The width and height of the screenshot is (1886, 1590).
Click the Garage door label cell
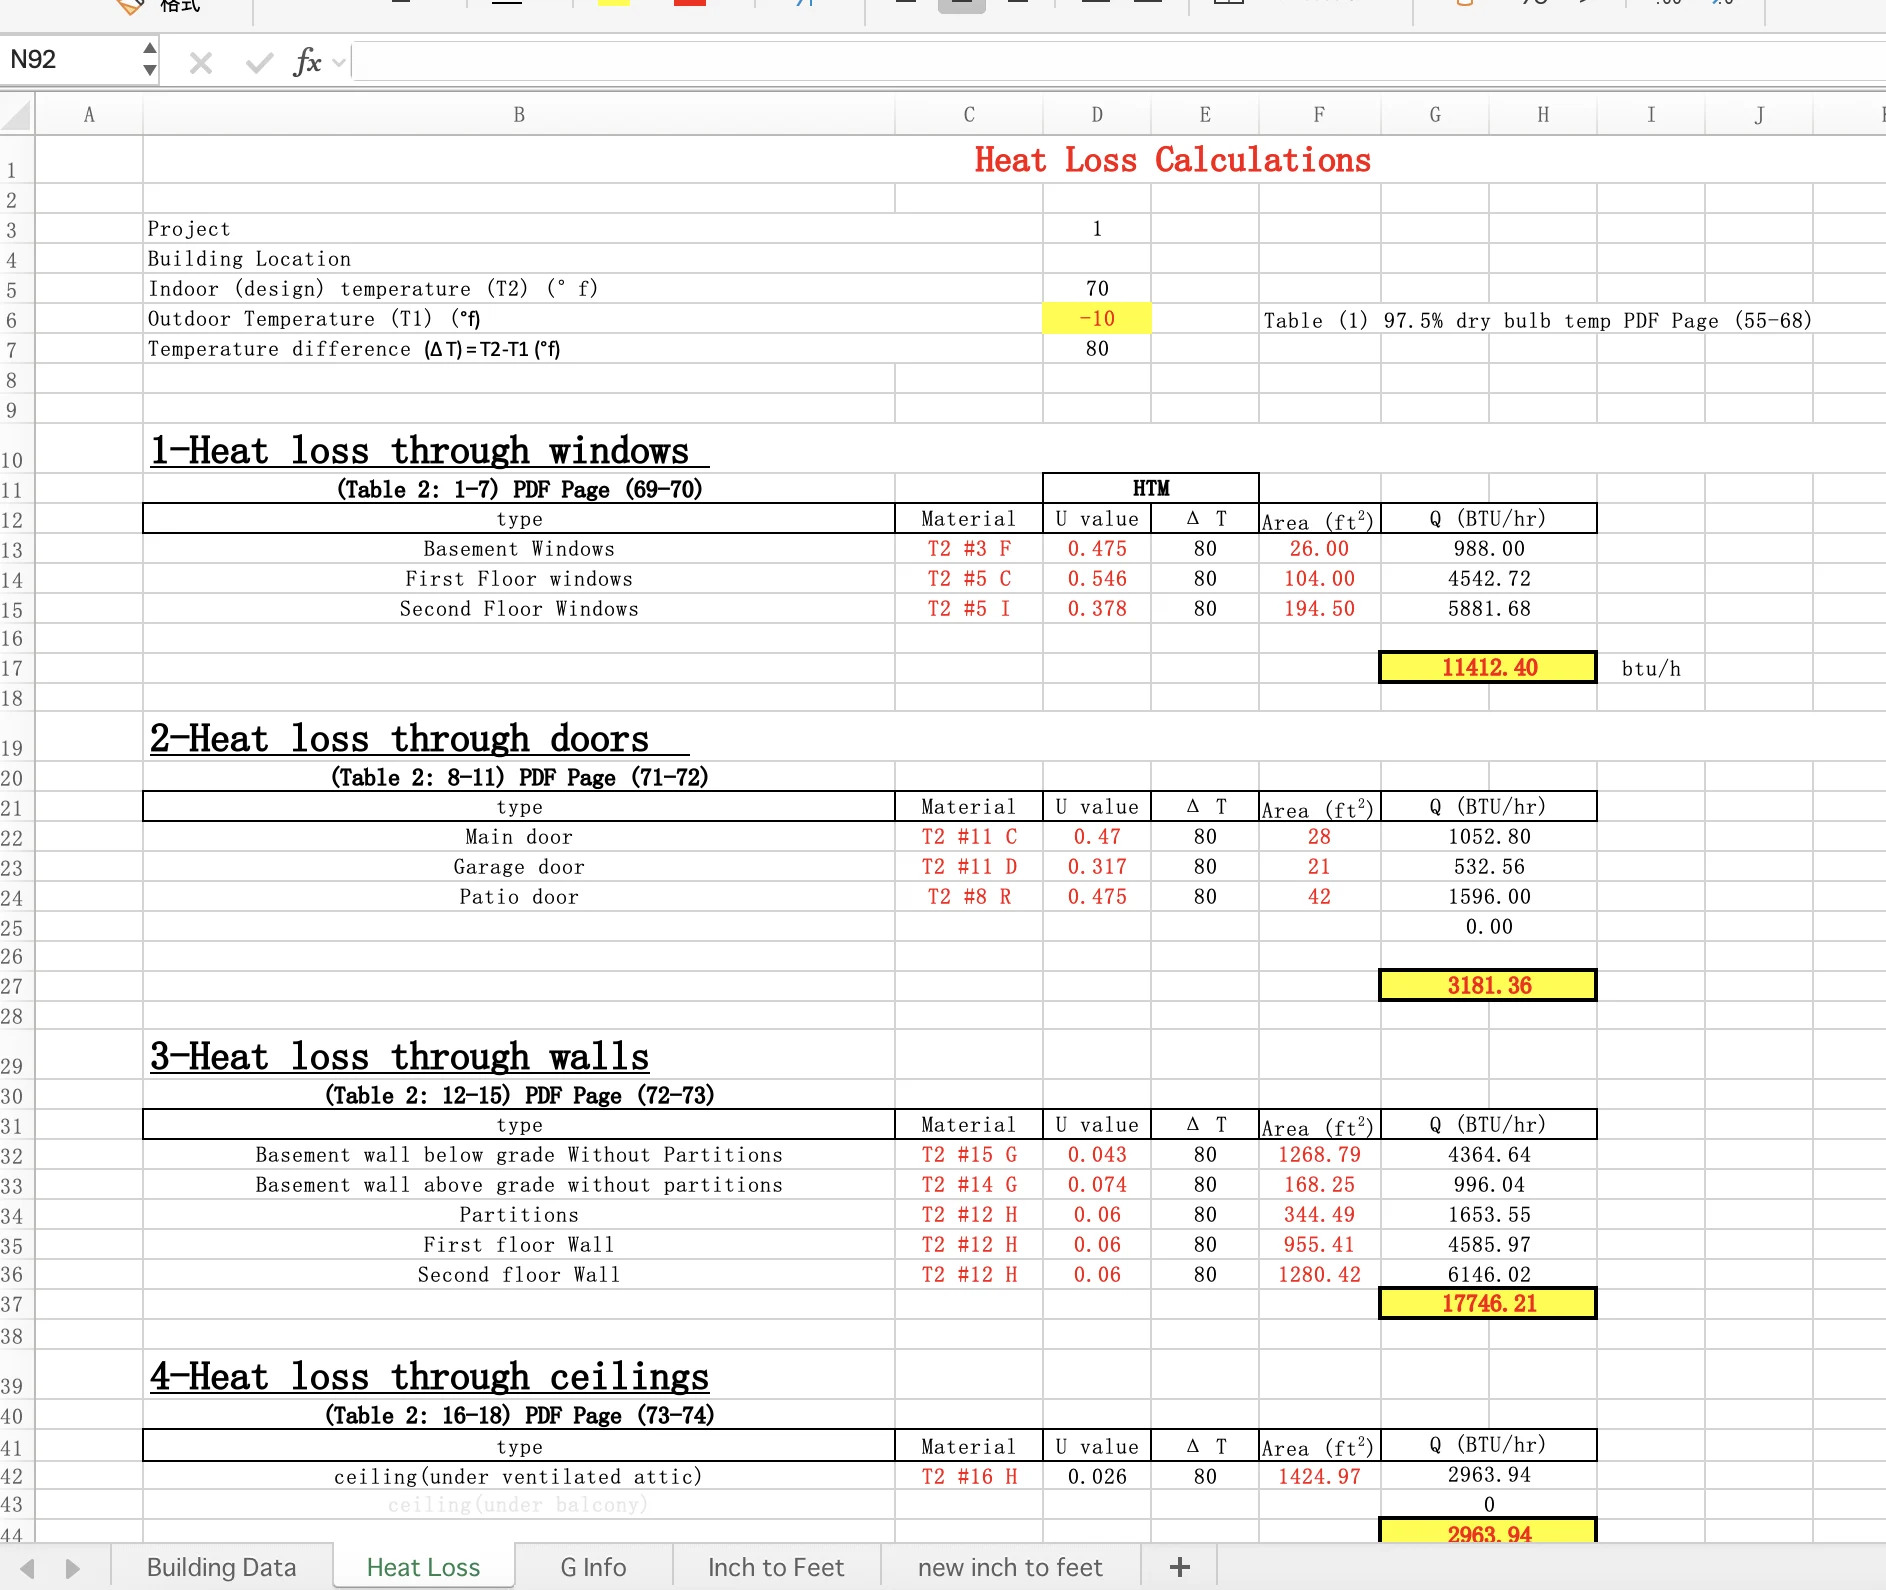pyautogui.click(x=519, y=867)
